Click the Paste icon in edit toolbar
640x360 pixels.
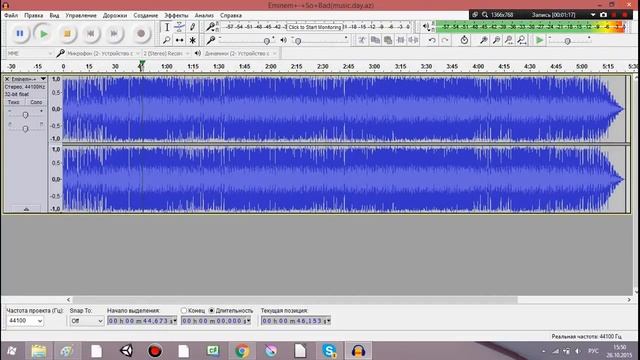(x=388, y=40)
